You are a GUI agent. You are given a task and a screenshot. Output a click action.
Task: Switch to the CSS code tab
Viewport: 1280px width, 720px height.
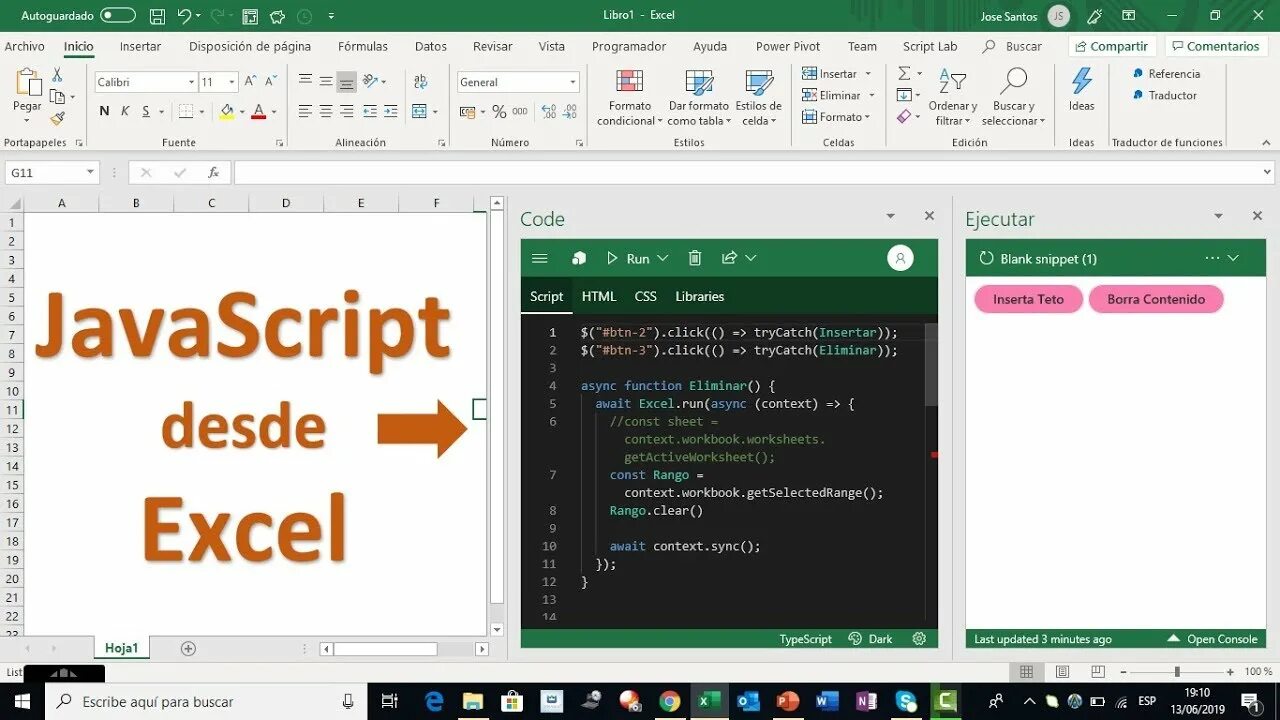(x=646, y=296)
